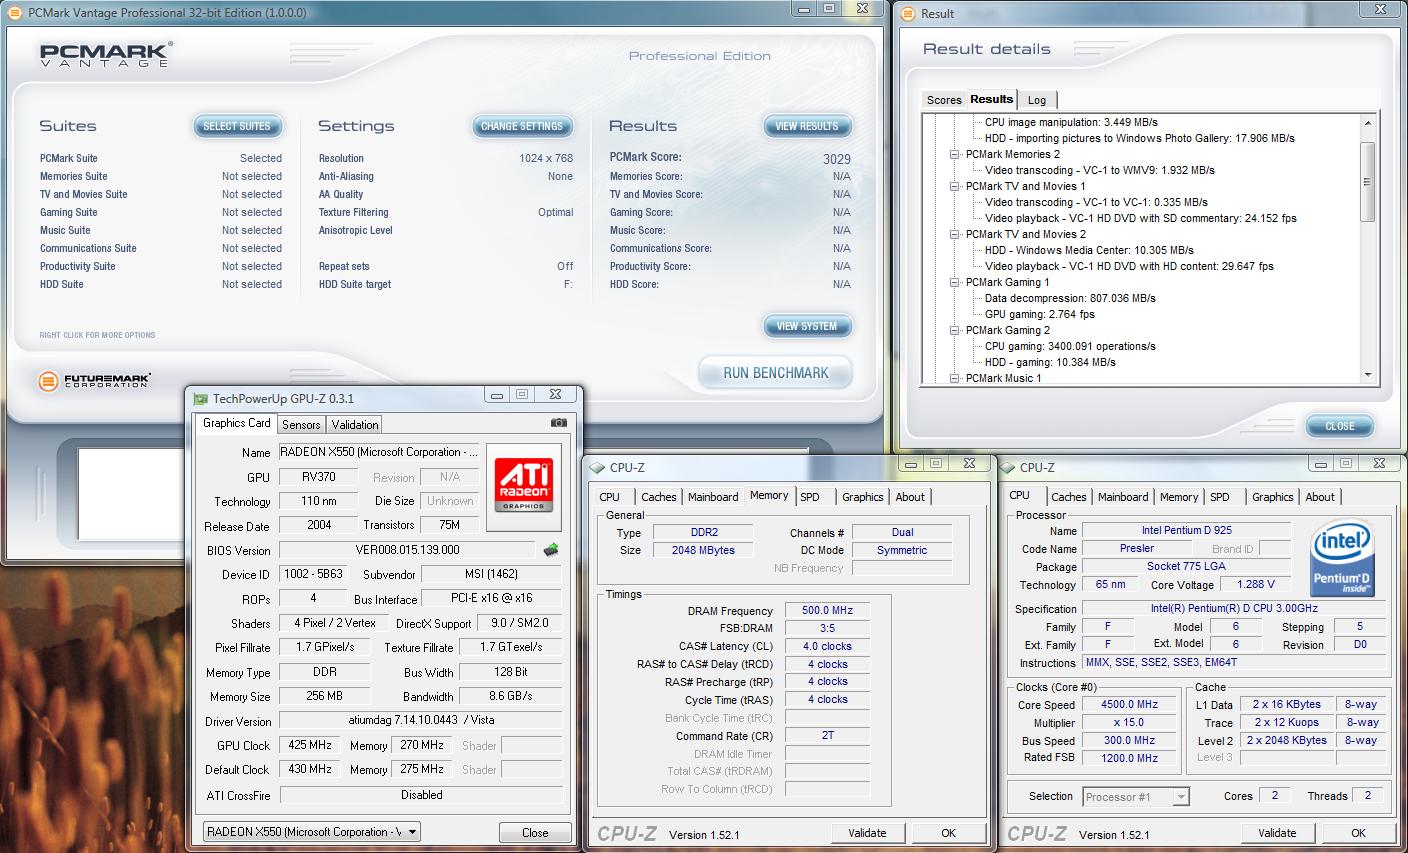The width and height of the screenshot is (1408, 853).
Task: Click the GPU-Z title bar icon
Action: point(200,399)
